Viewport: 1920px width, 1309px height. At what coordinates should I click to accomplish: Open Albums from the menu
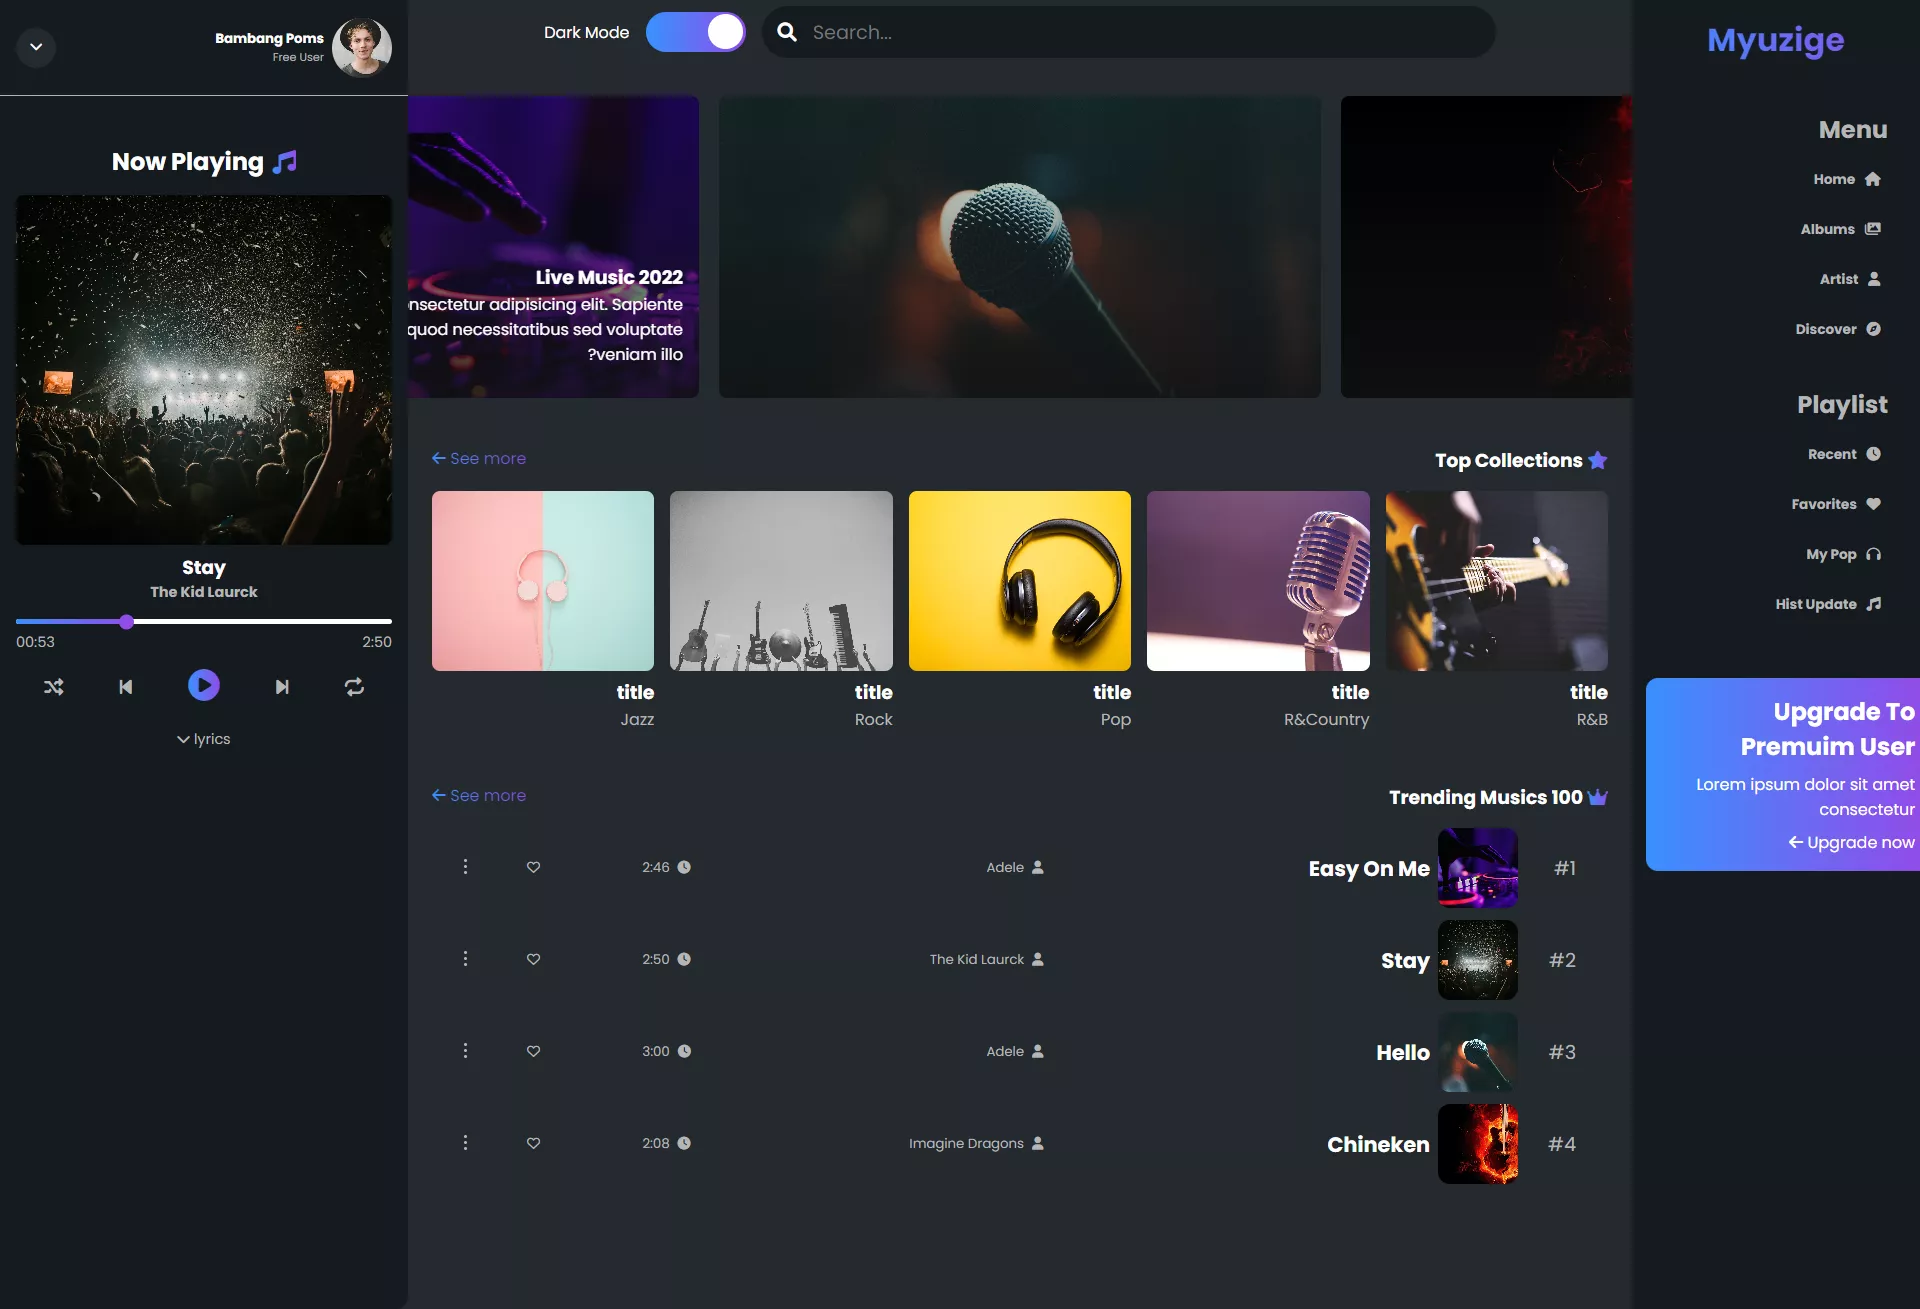pyautogui.click(x=1840, y=229)
